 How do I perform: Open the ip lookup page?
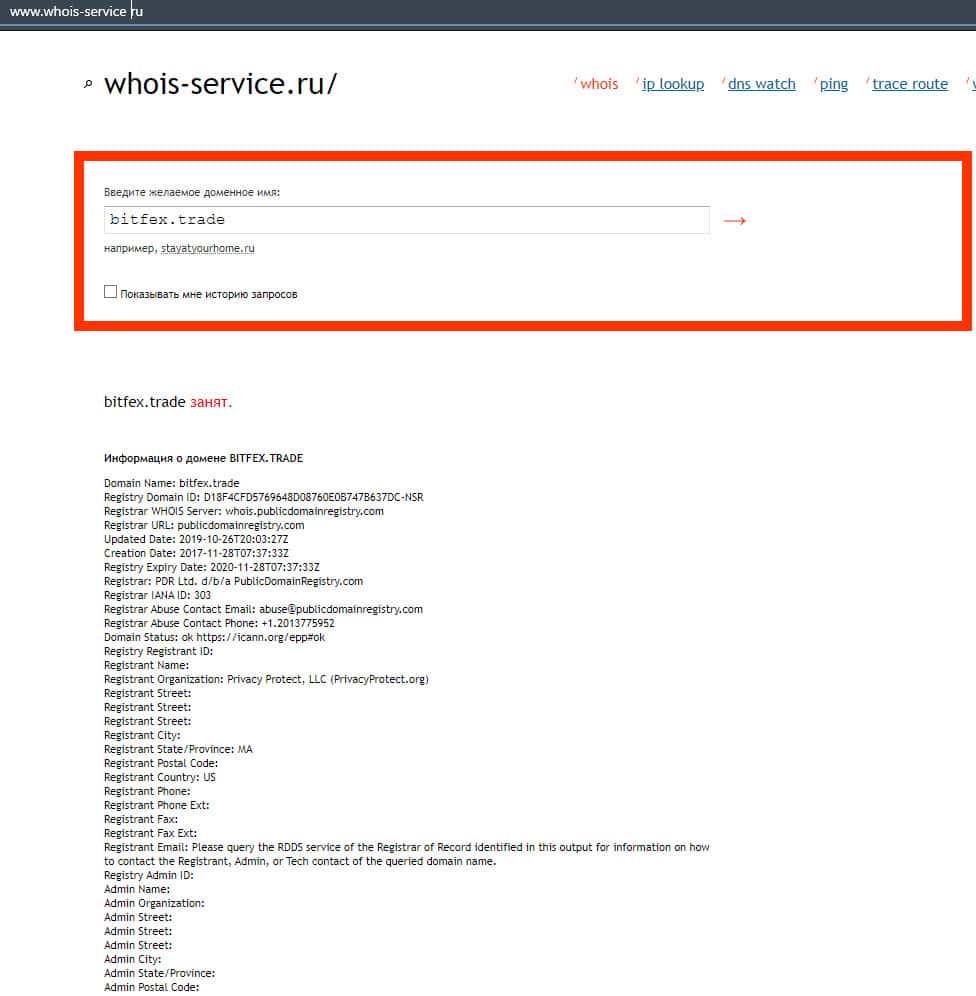(672, 84)
